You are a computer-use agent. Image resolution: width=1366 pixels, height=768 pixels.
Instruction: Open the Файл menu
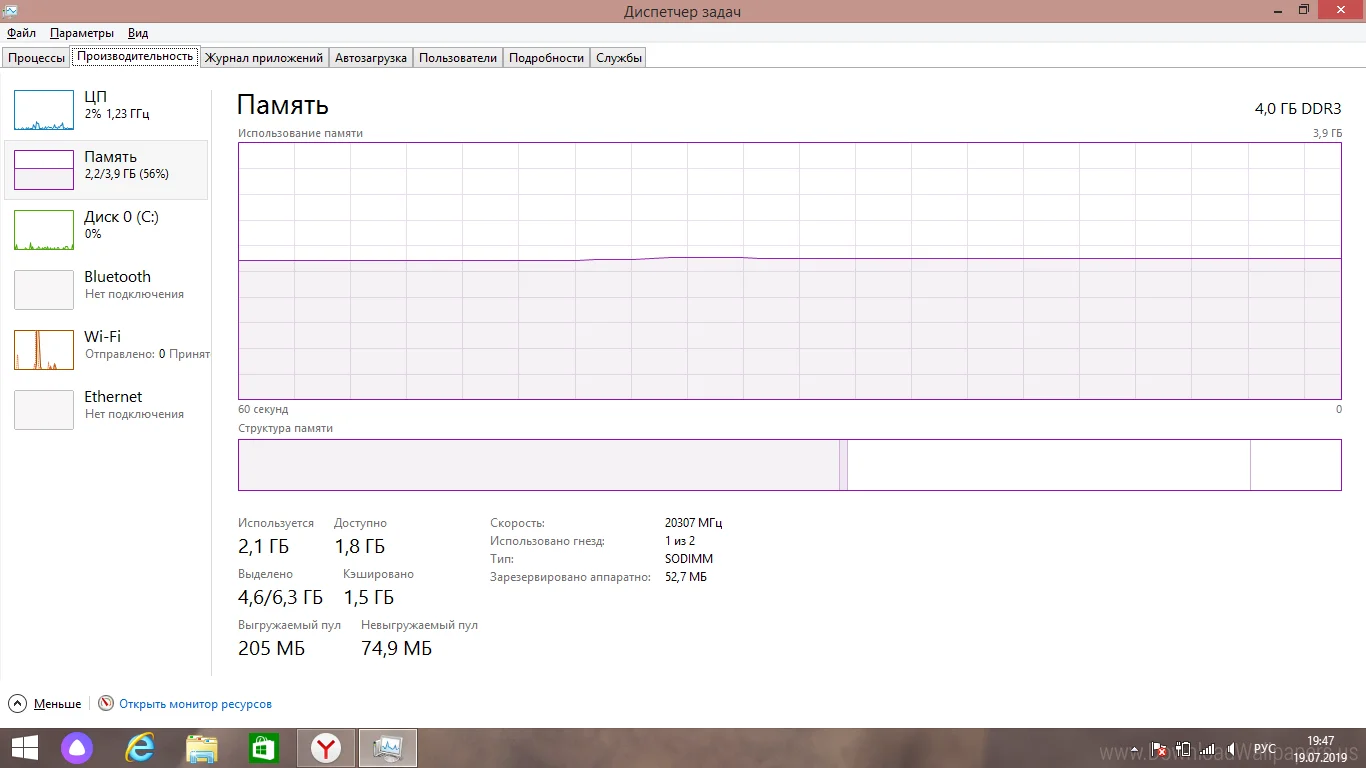click(x=21, y=33)
